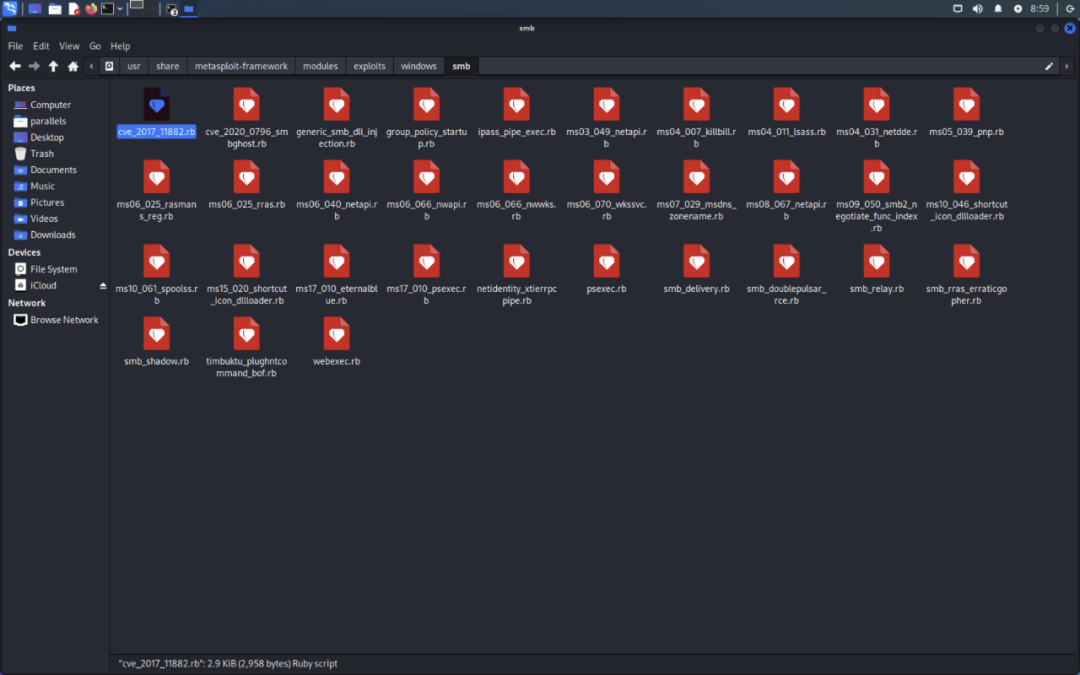Viewport: 1080px width, 675px height.
Task: Select the ms06_040_netapi.rb file icon
Action: (x=337, y=177)
